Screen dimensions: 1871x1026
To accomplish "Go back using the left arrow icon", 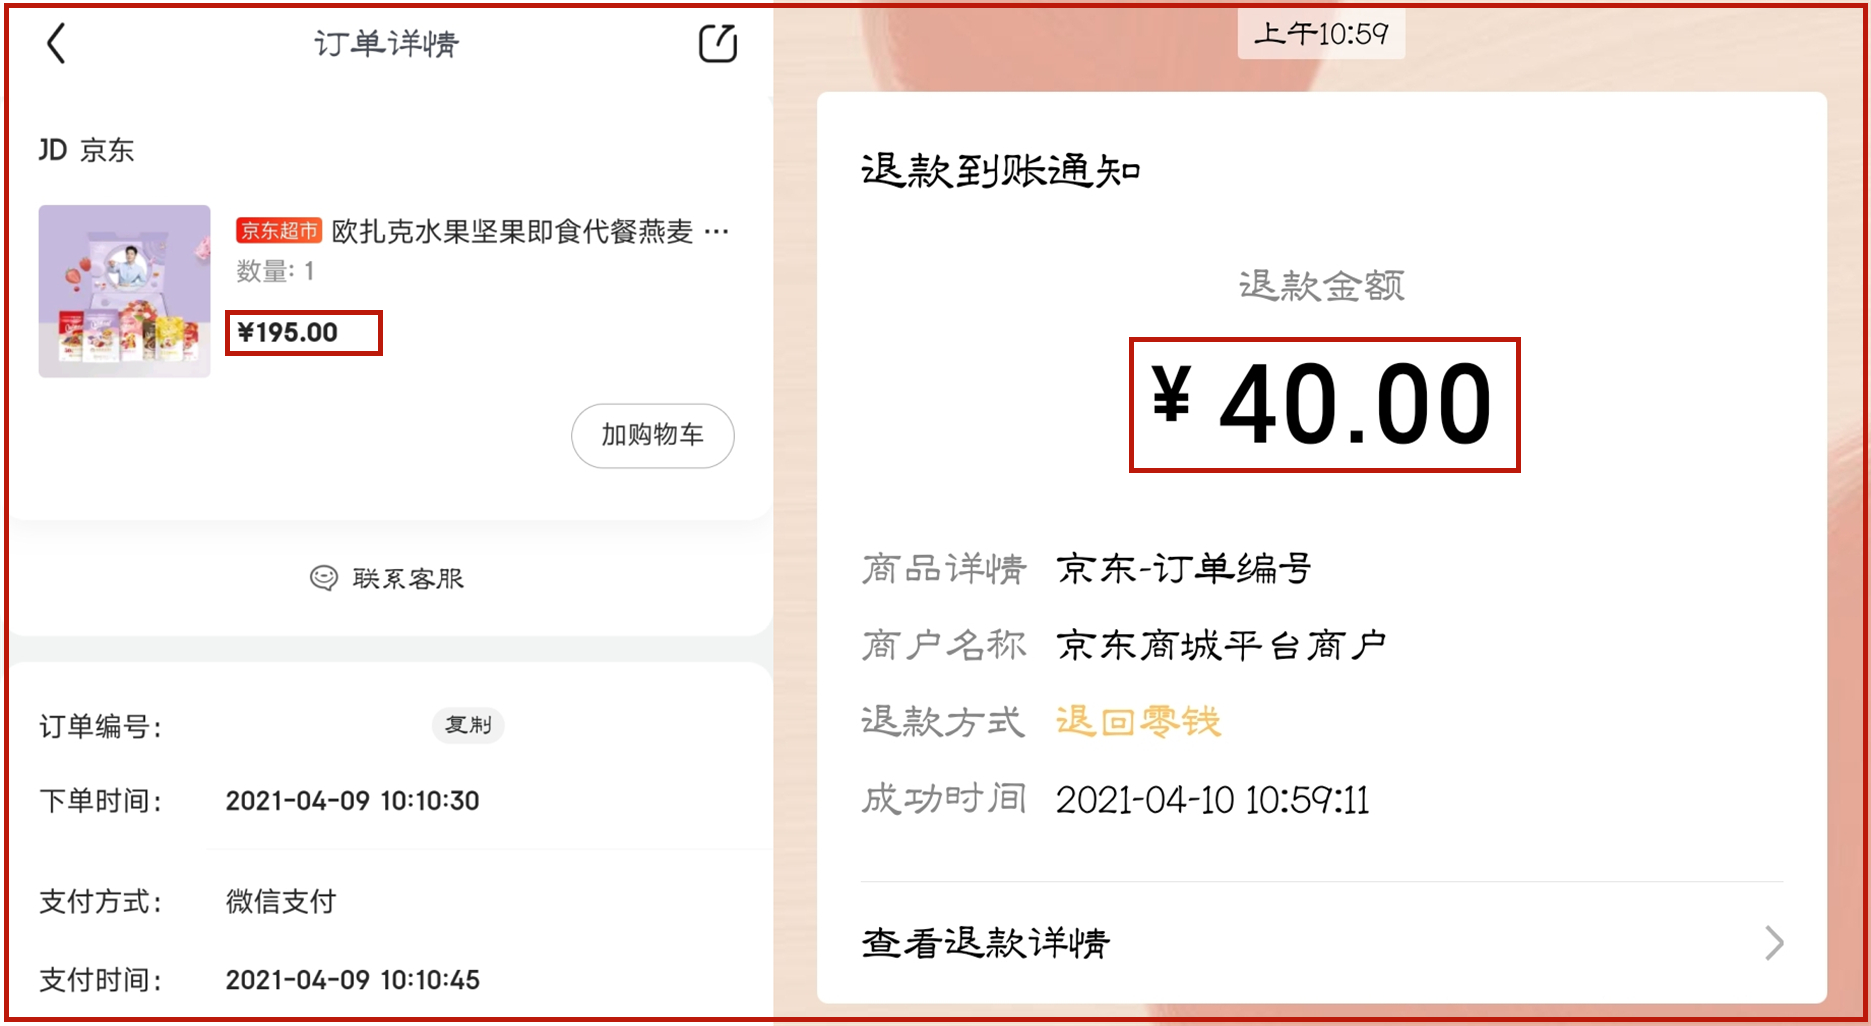I will click(57, 44).
